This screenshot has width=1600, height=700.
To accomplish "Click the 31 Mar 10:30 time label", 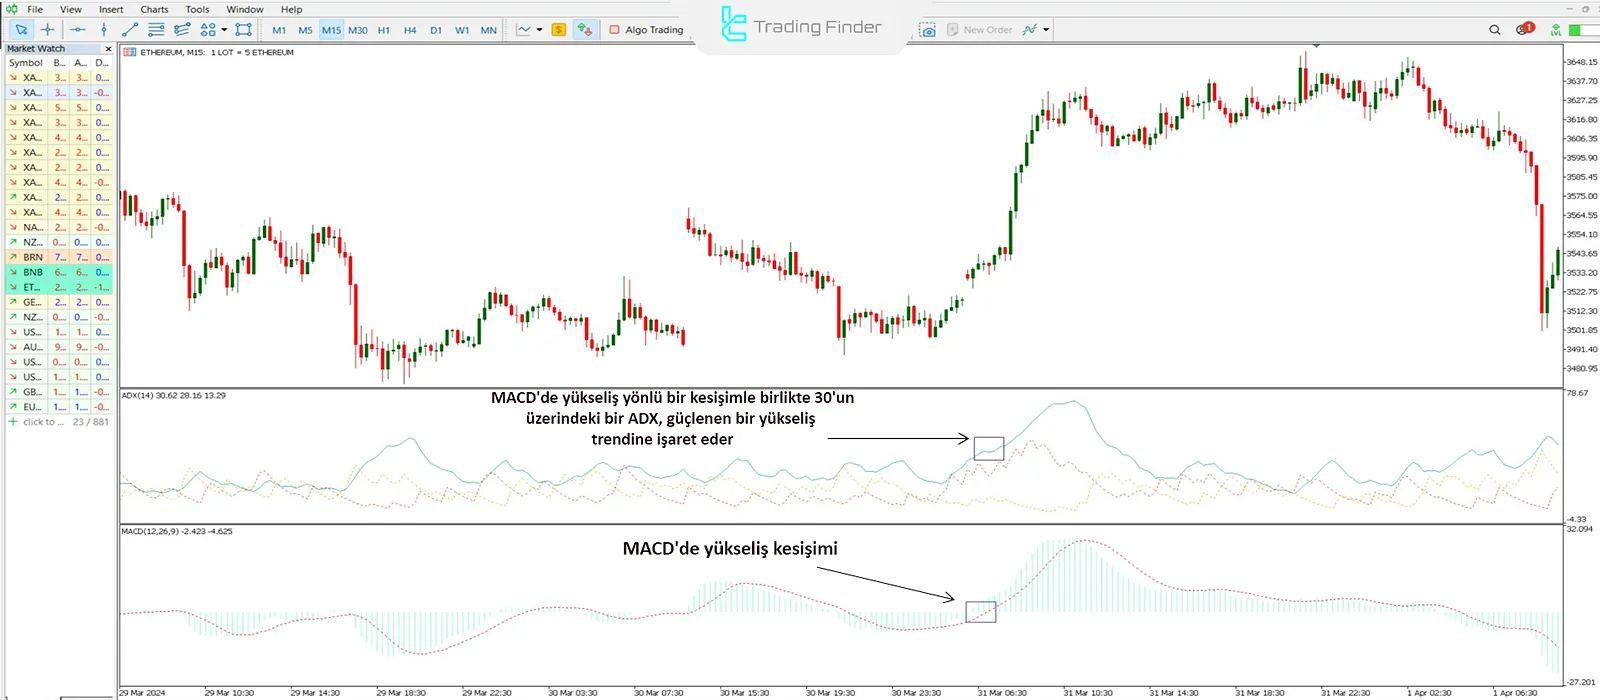I will pyautogui.click(x=1088, y=692).
